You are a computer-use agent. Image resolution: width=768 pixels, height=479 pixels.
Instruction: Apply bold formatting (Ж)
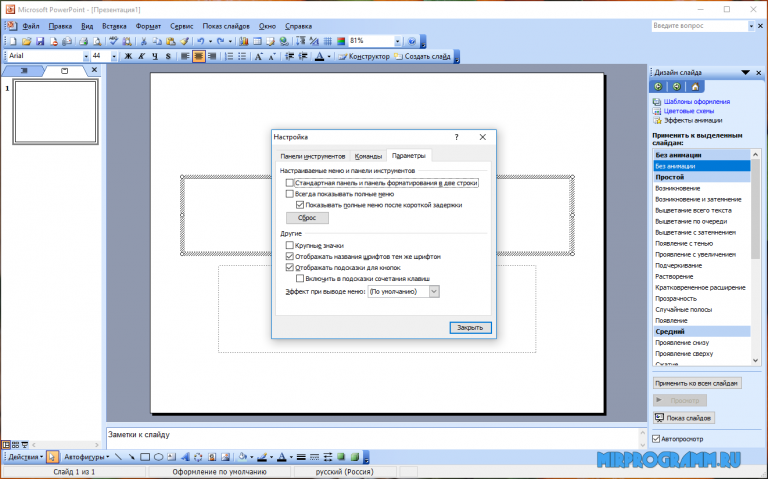coord(128,56)
